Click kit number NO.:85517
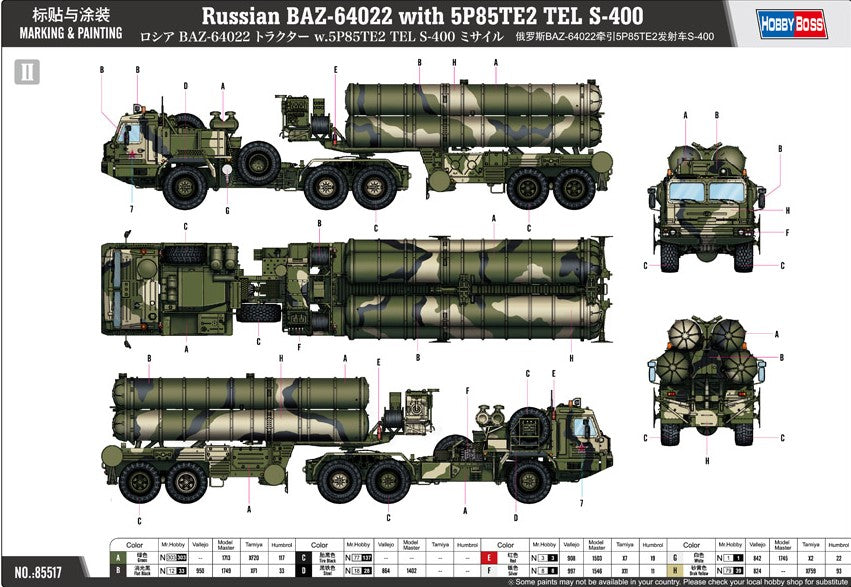The height and width of the screenshot is (587, 851). tap(38, 572)
